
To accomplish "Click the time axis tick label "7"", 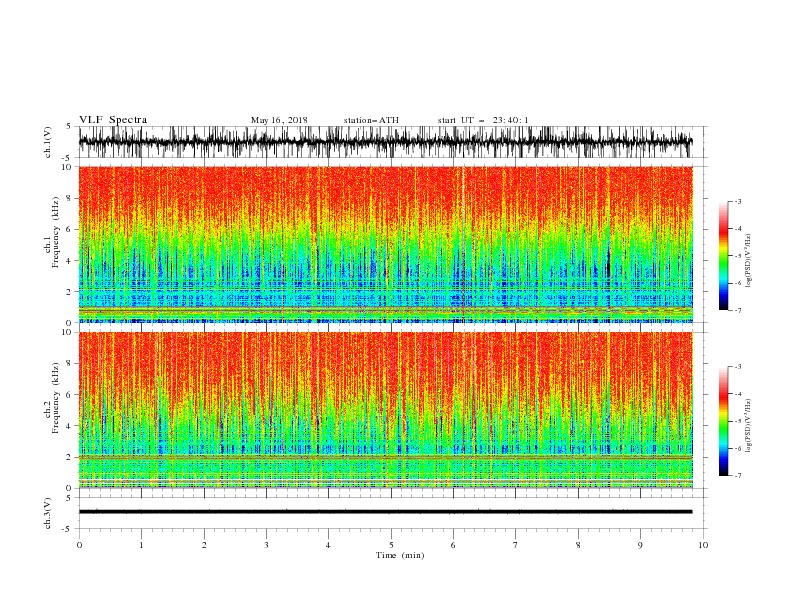I will pos(516,545).
